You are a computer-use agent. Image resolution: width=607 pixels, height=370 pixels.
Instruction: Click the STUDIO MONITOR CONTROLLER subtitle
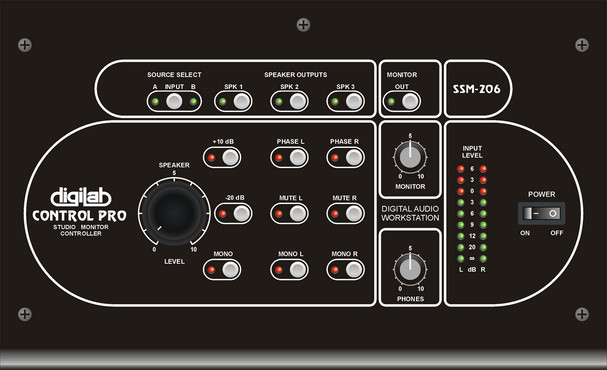81,230
